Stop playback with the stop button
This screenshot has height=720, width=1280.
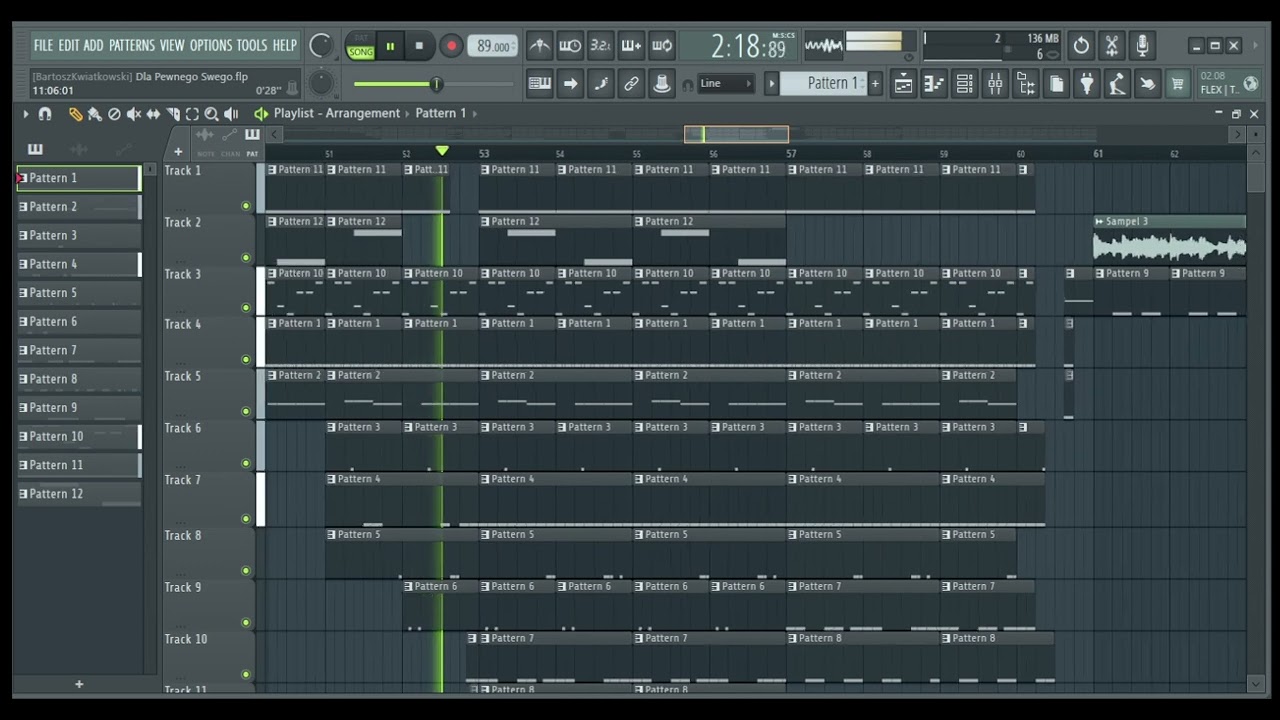tap(419, 46)
